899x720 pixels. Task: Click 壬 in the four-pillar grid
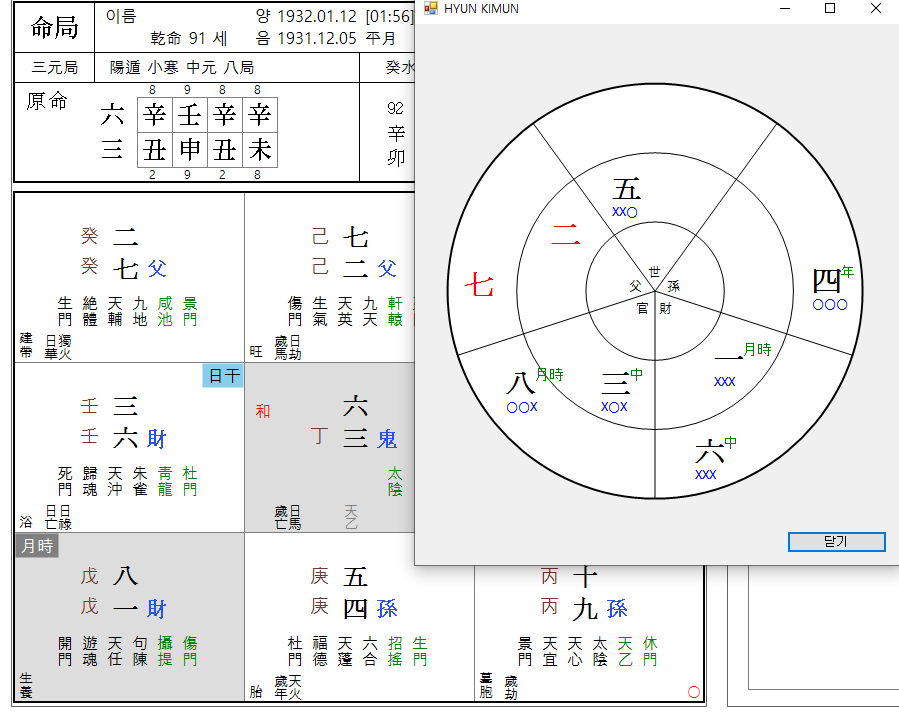(189, 115)
